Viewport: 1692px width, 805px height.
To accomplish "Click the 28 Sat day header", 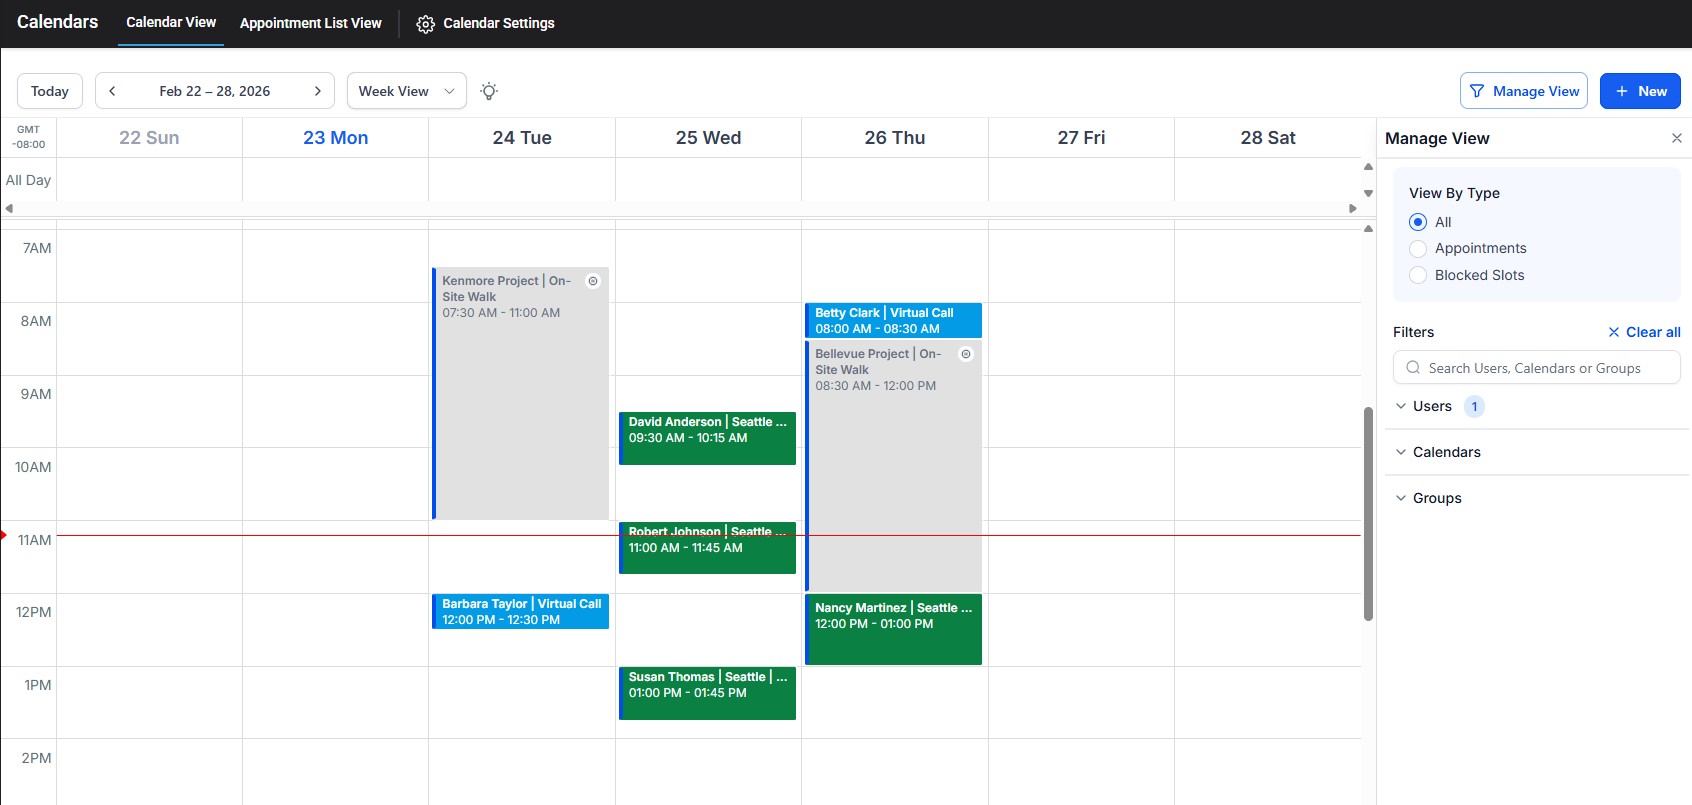I will [1268, 138].
